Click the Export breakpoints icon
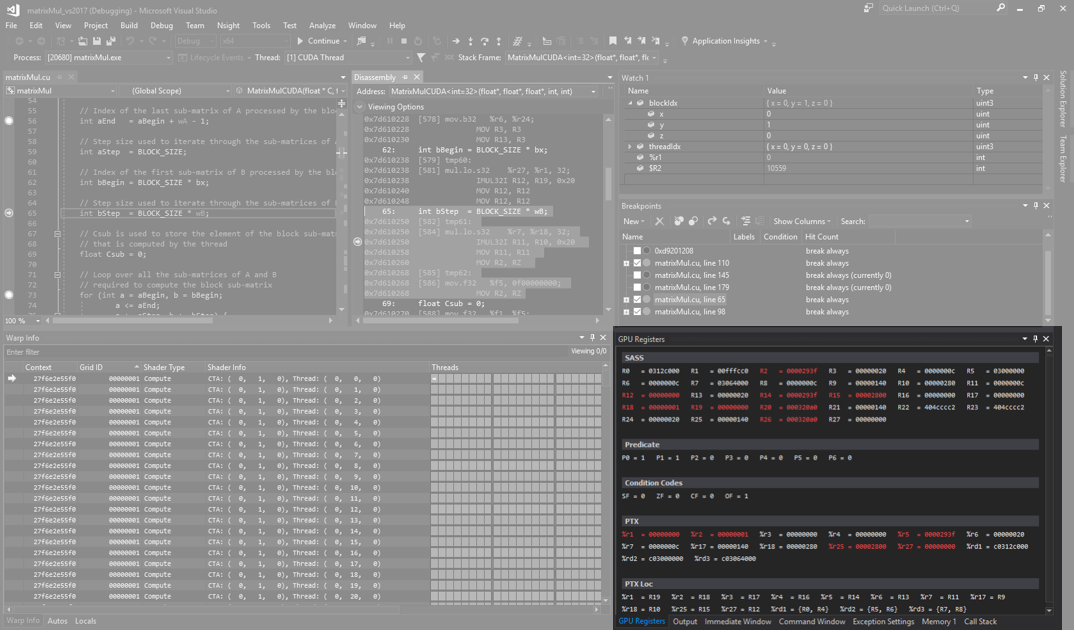Screen dimensions: 1075x632 712,221
